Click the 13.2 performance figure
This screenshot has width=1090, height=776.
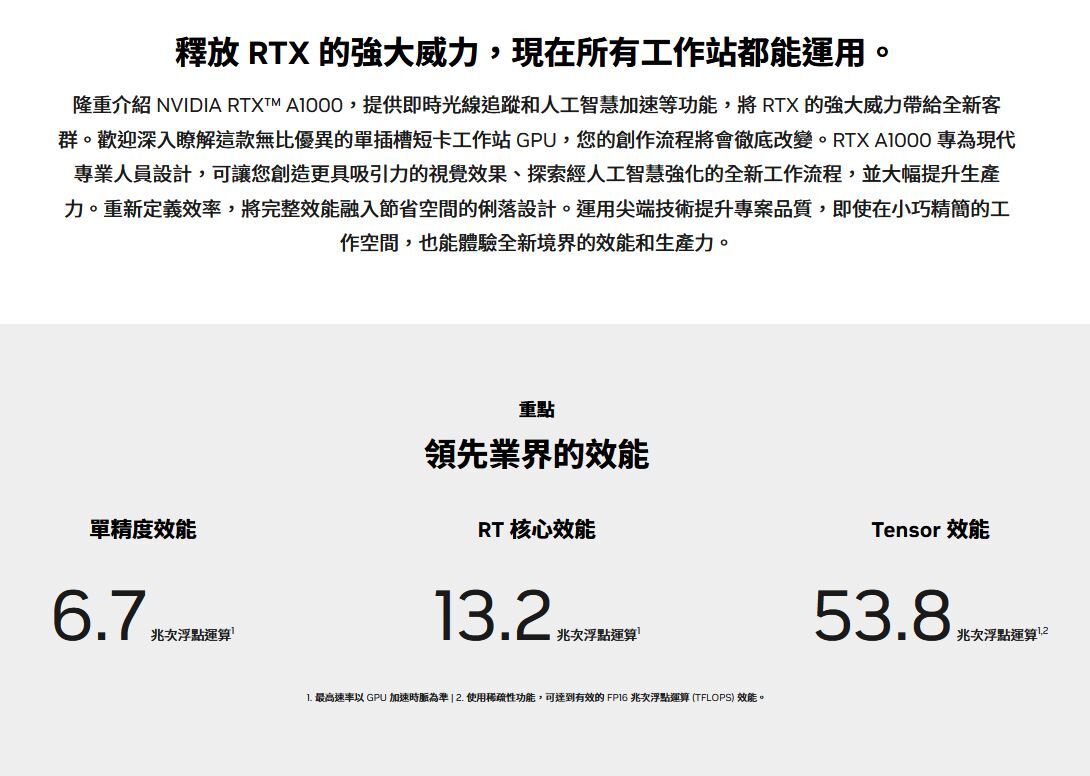tap(492, 616)
